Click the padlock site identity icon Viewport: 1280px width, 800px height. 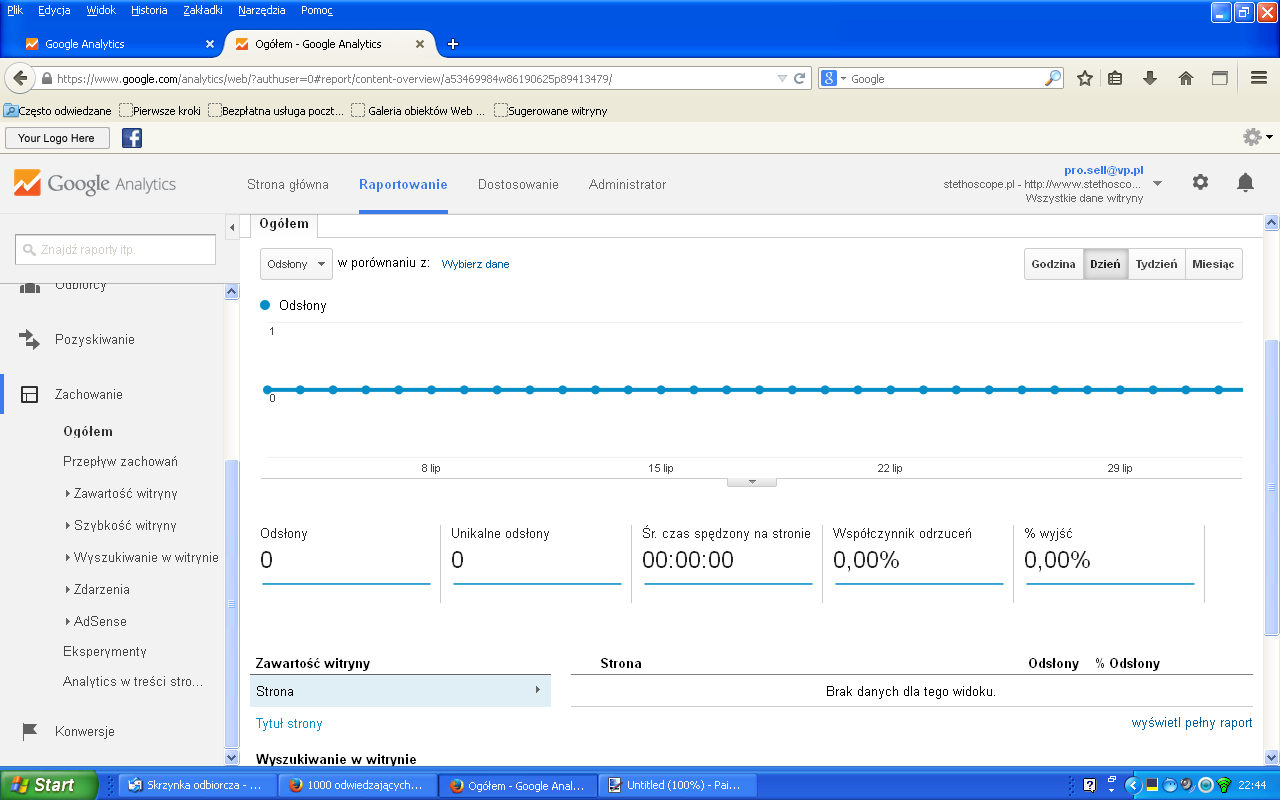coord(46,78)
